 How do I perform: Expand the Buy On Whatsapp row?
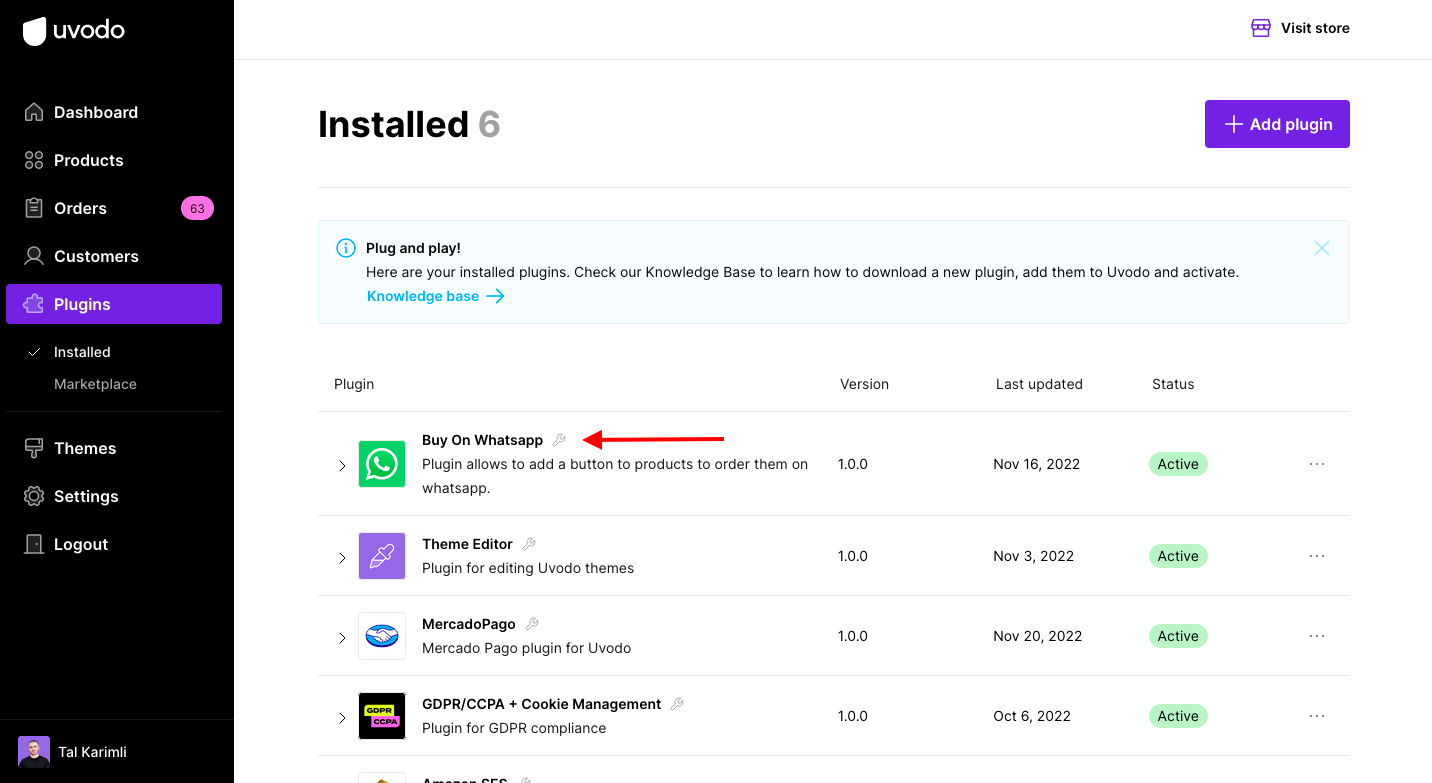pos(342,466)
